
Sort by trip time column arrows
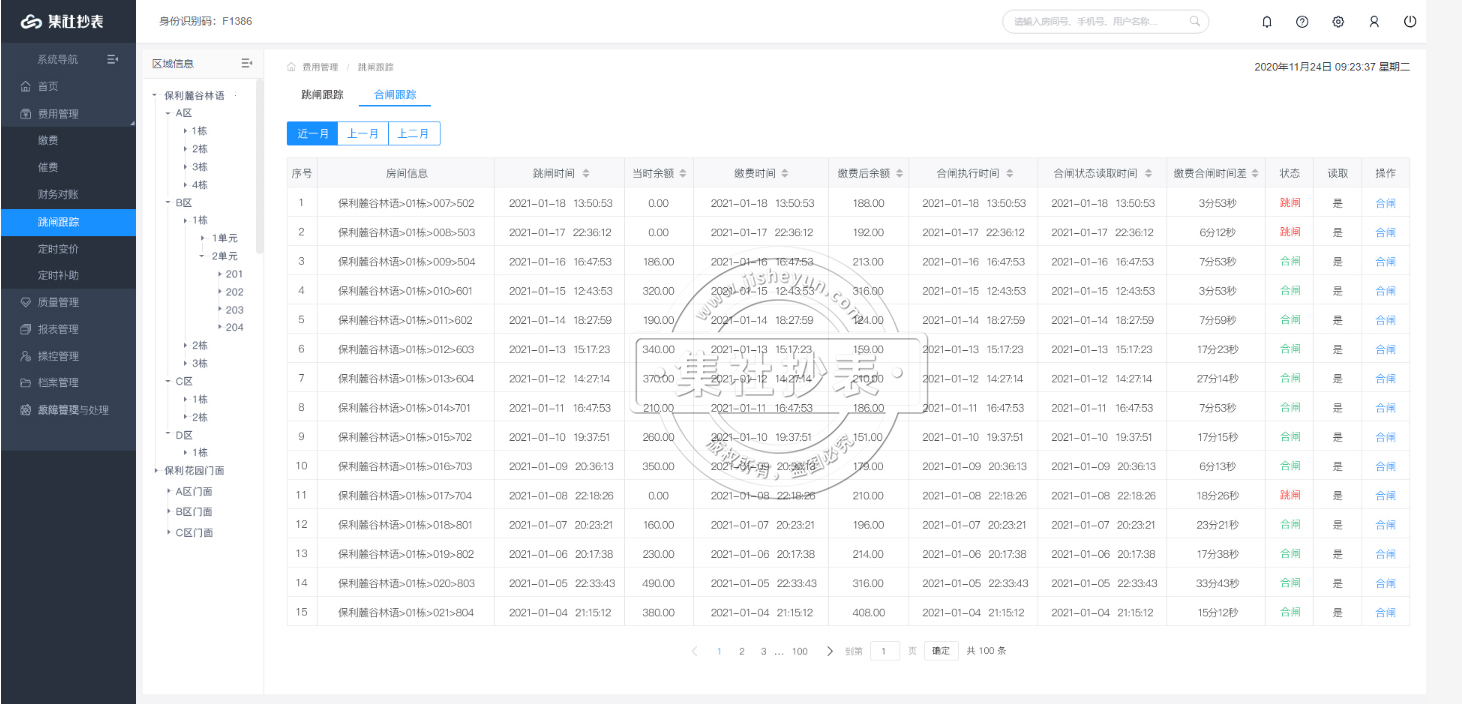click(x=586, y=173)
